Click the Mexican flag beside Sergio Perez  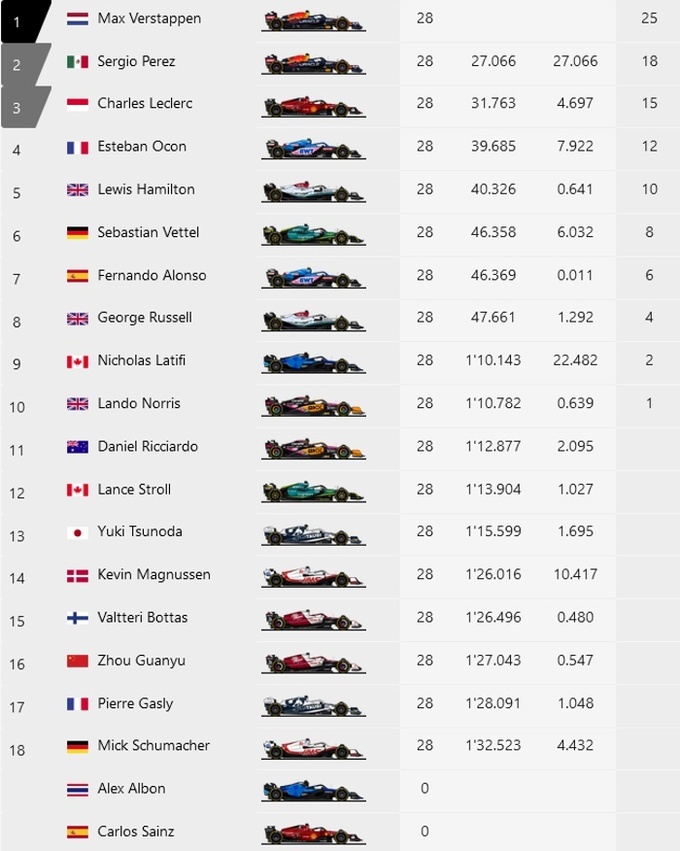click(77, 62)
